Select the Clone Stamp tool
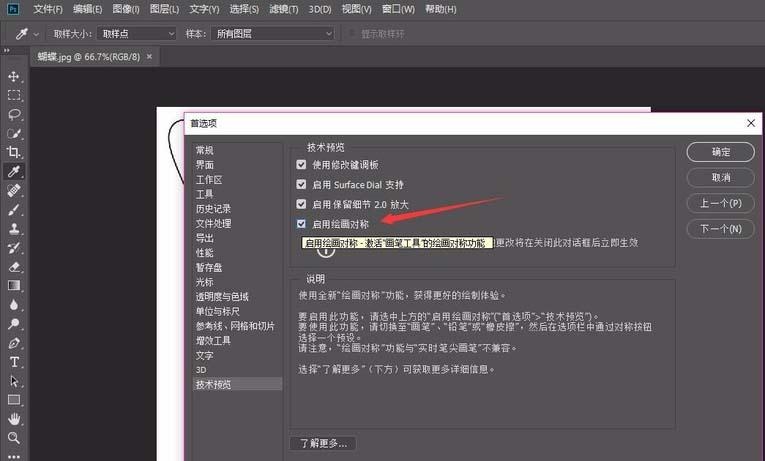Screen dimensions: 765x461 click(x=14, y=228)
